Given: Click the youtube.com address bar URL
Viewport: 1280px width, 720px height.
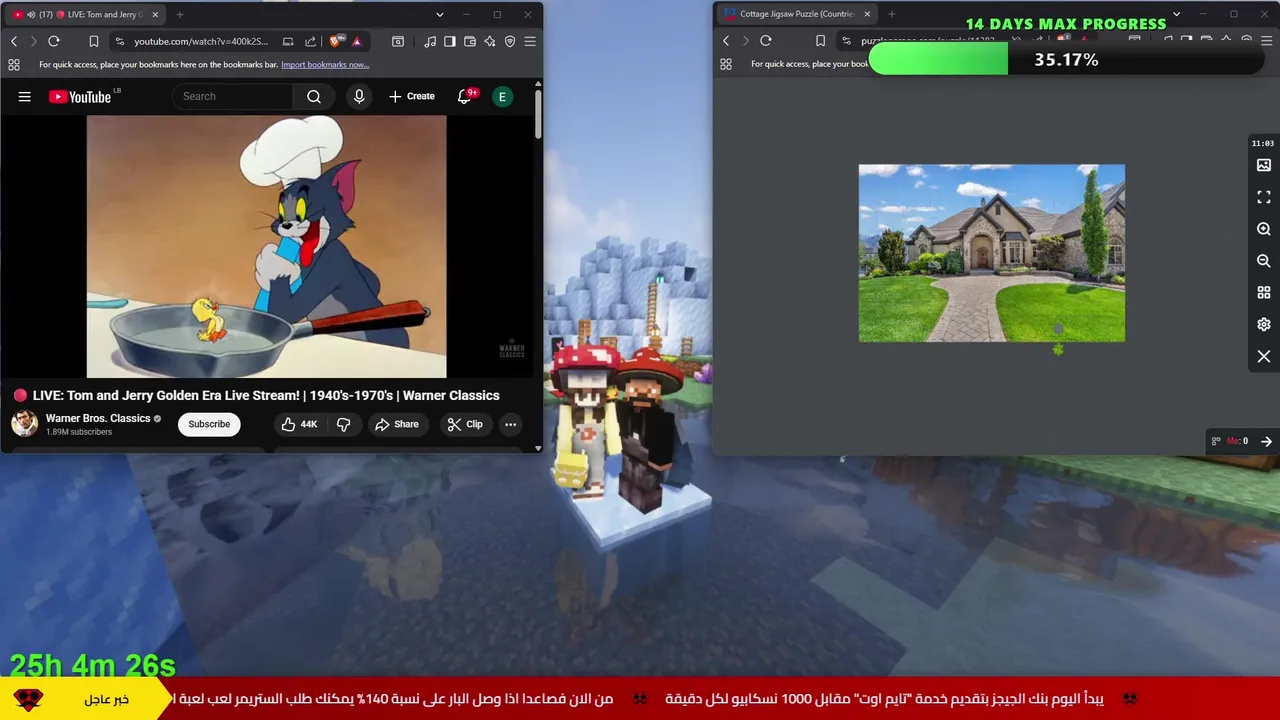Looking at the screenshot, I should [x=201, y=41].
